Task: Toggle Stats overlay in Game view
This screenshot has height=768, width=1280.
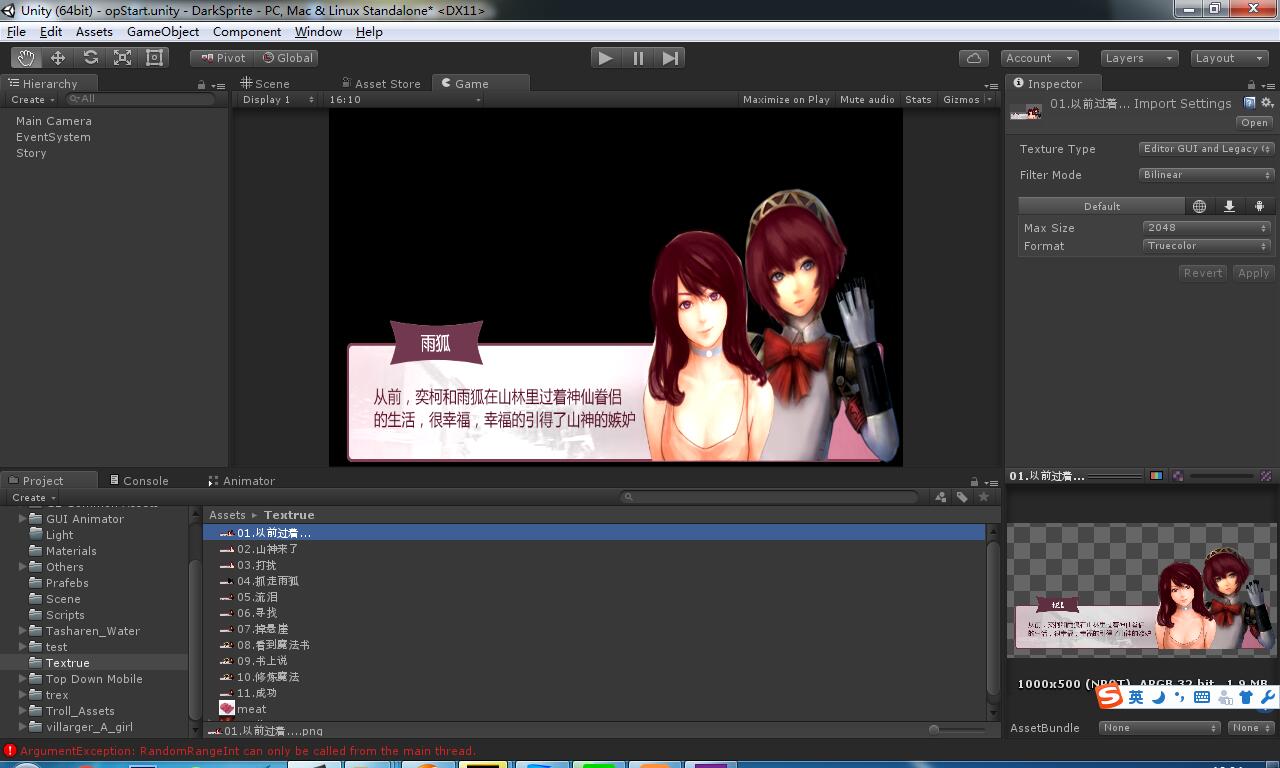Action: click(918, 99)
